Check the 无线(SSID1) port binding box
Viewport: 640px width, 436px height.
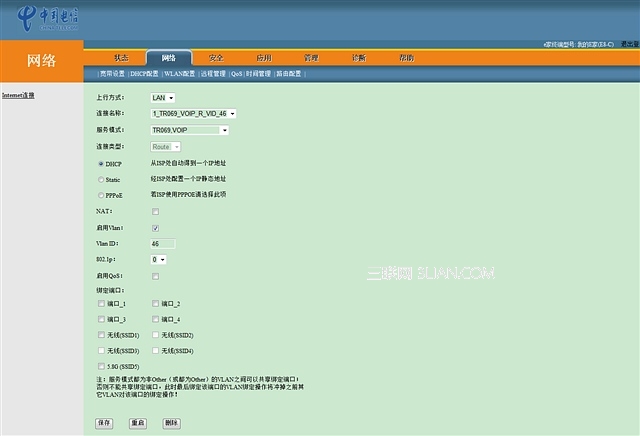point(101,335)
